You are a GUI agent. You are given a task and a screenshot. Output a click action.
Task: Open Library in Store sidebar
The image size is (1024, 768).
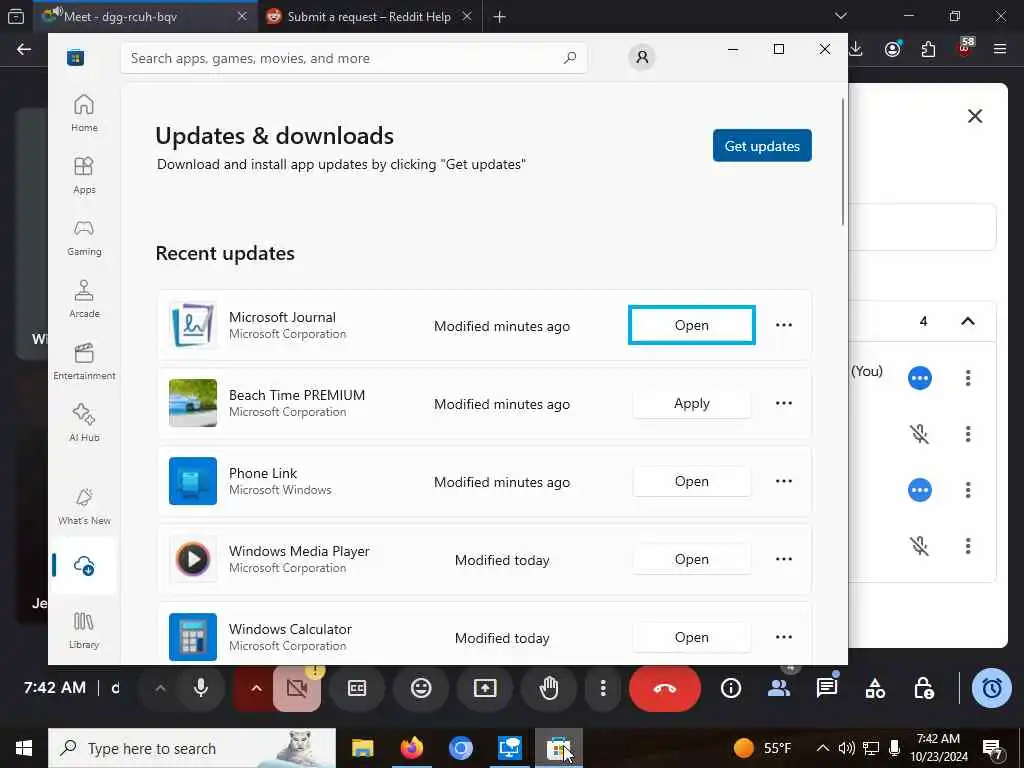pyautogui.click(x=84, y=630)
